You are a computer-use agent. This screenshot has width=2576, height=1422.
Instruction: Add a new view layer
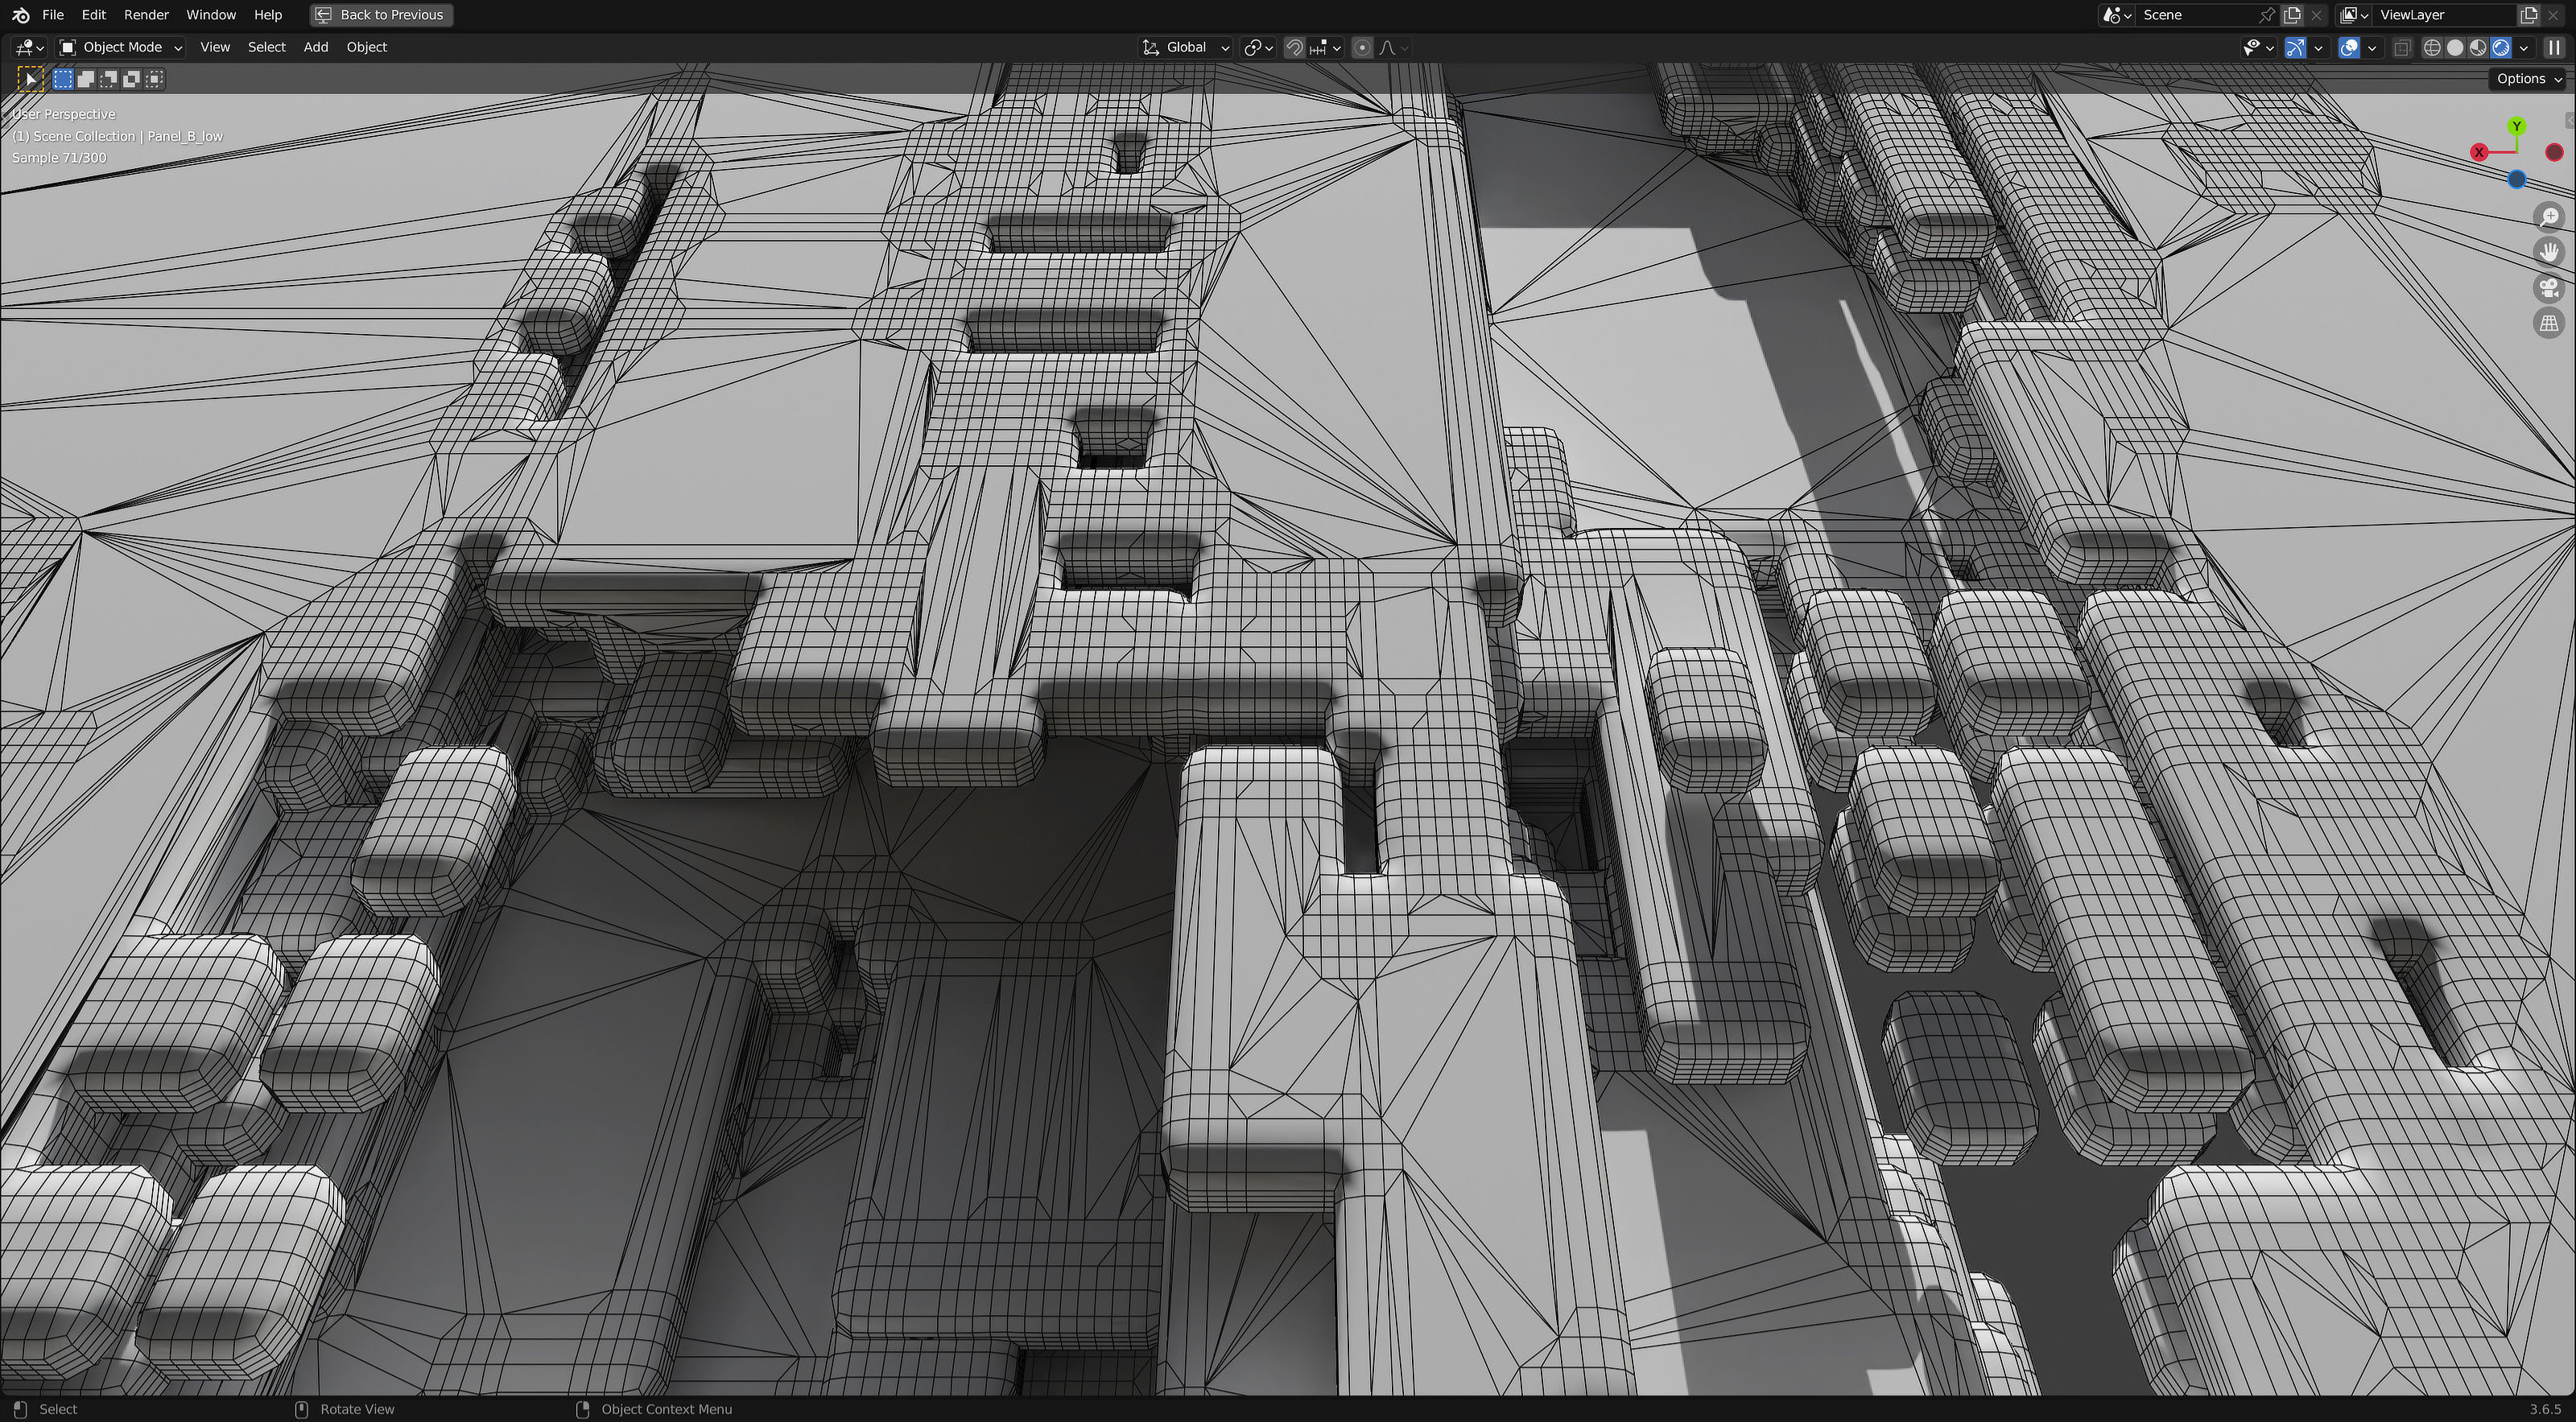click(x=2529, y=15)
